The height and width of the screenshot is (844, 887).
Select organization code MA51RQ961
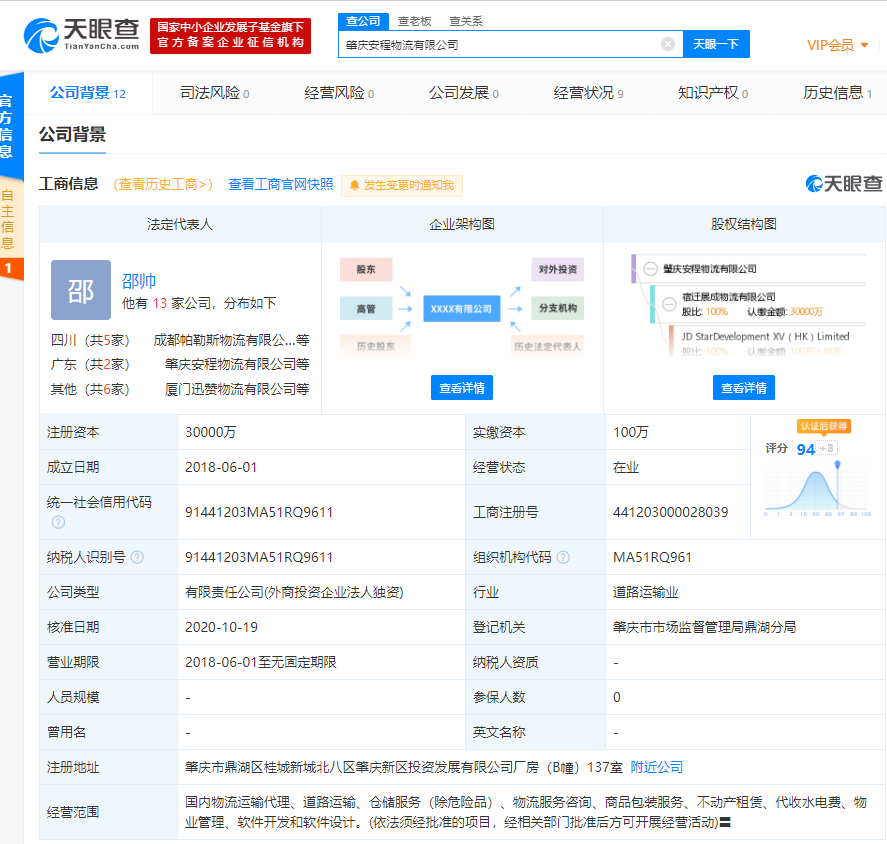point(652,557)
